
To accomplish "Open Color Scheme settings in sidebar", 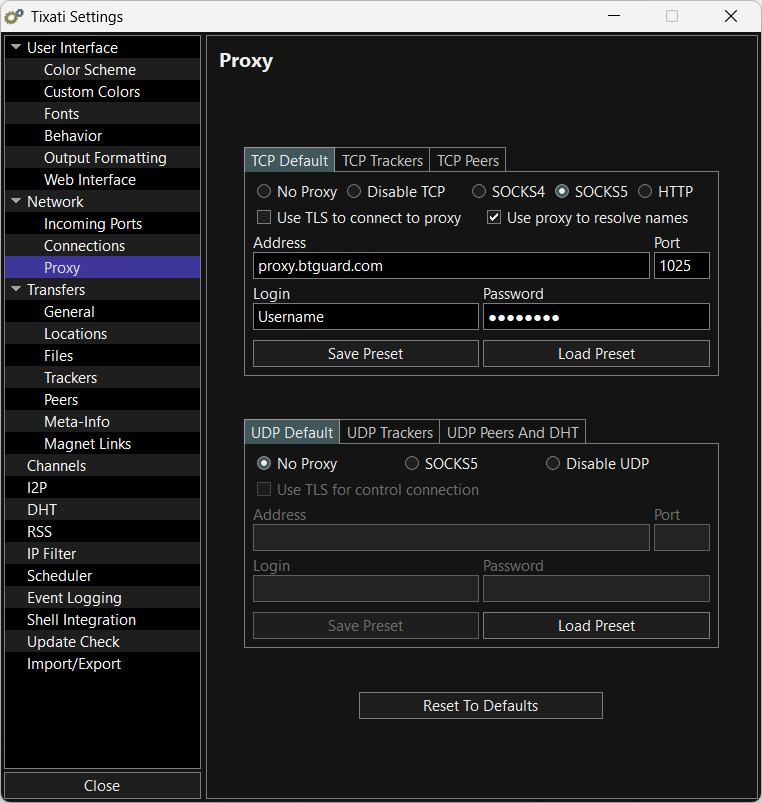I will coord(90,70).
